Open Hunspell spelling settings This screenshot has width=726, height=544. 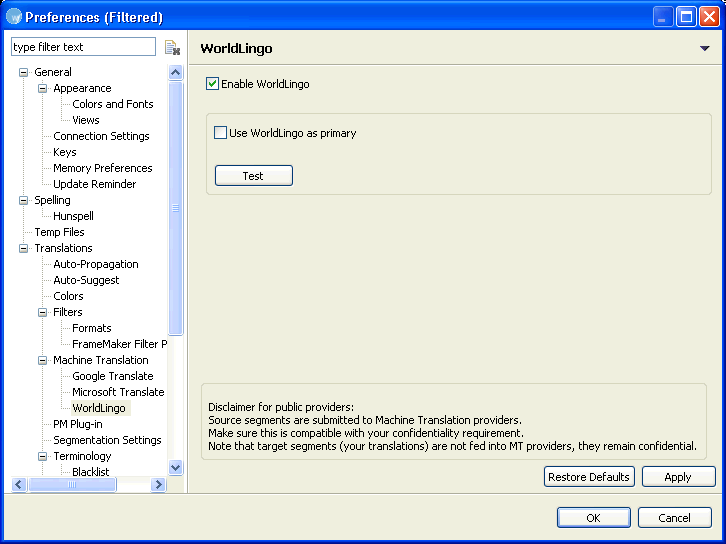coord(73,216)
